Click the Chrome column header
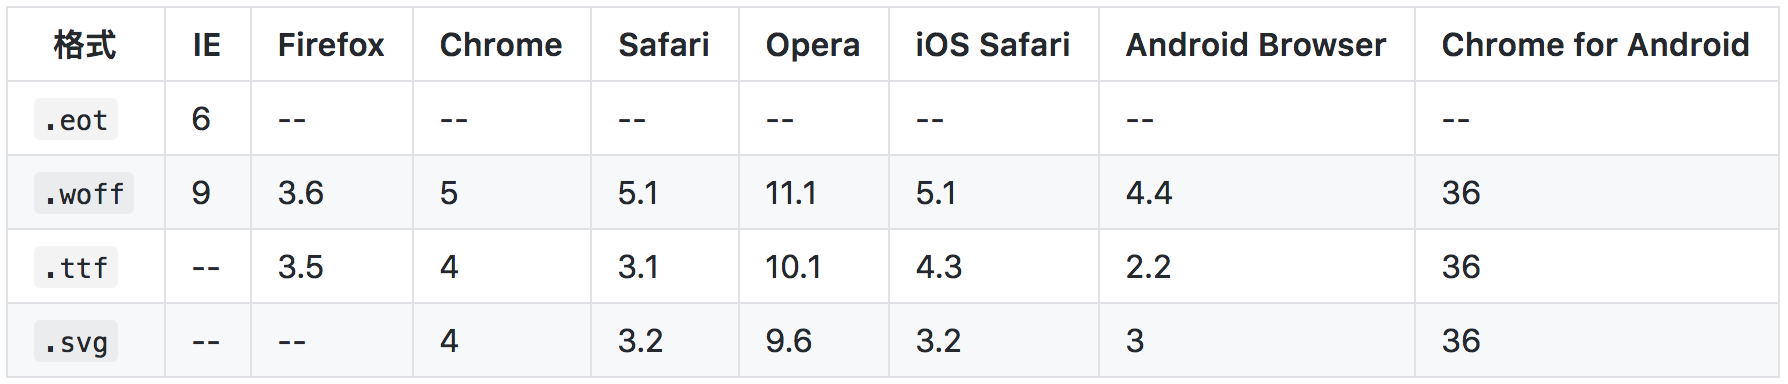This screenshot has width=1788, height=384. pyautogui.click(x=501, y=45)
